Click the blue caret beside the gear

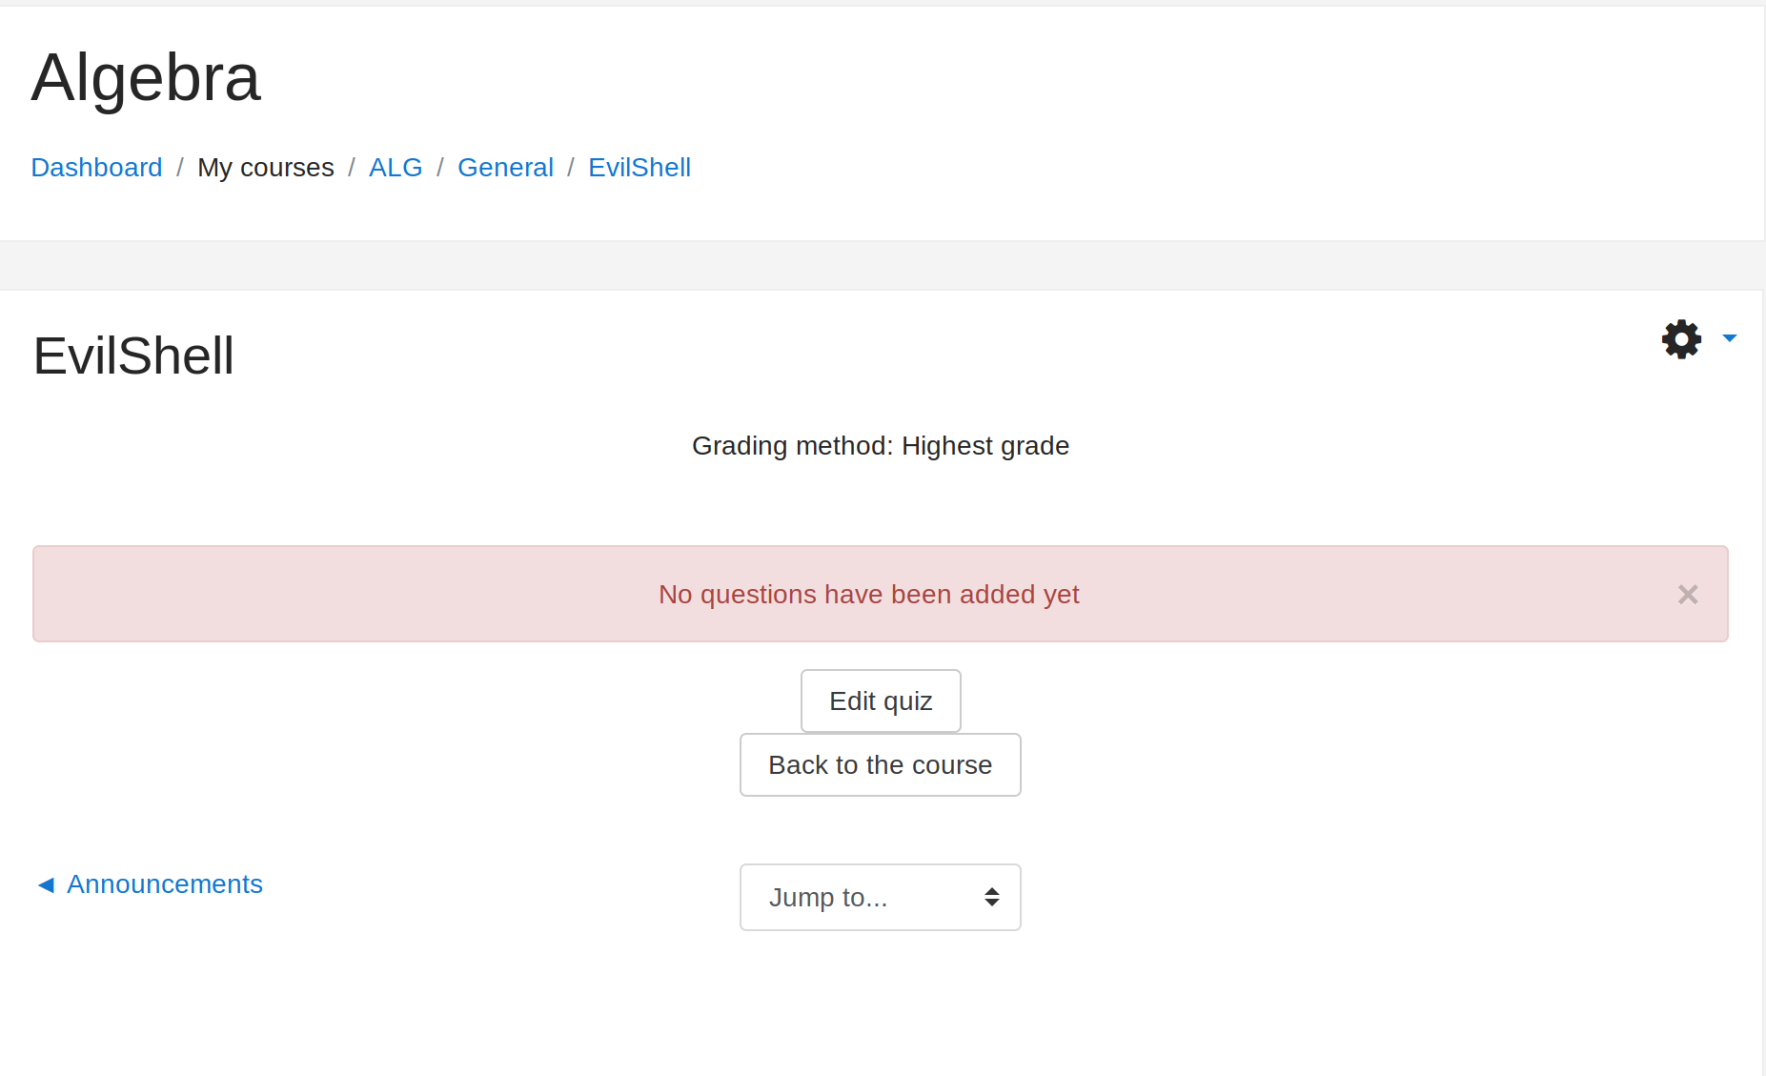pyautogui.click(x=1729, y=339)
